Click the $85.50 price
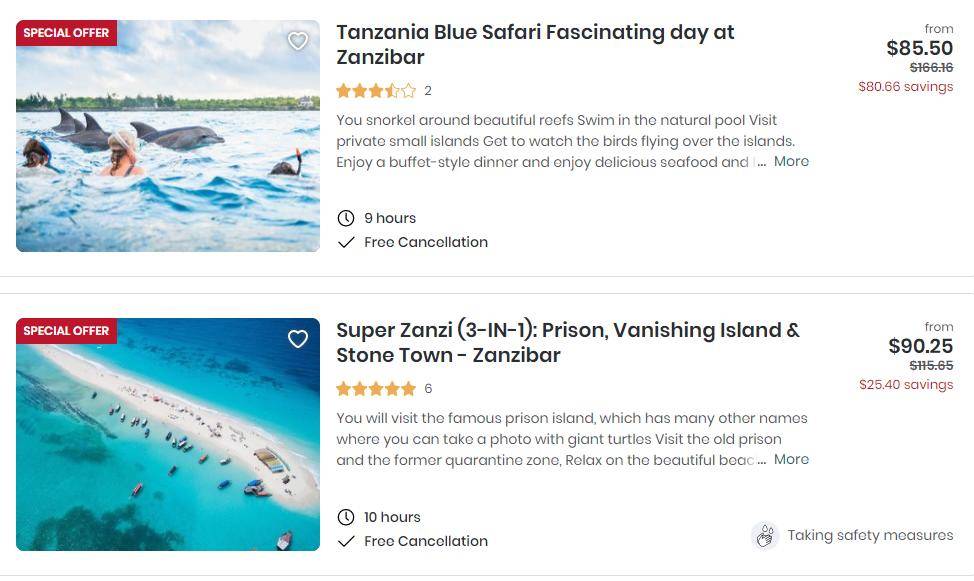This screenshot has height=581, width=974. tap(919, 48)
